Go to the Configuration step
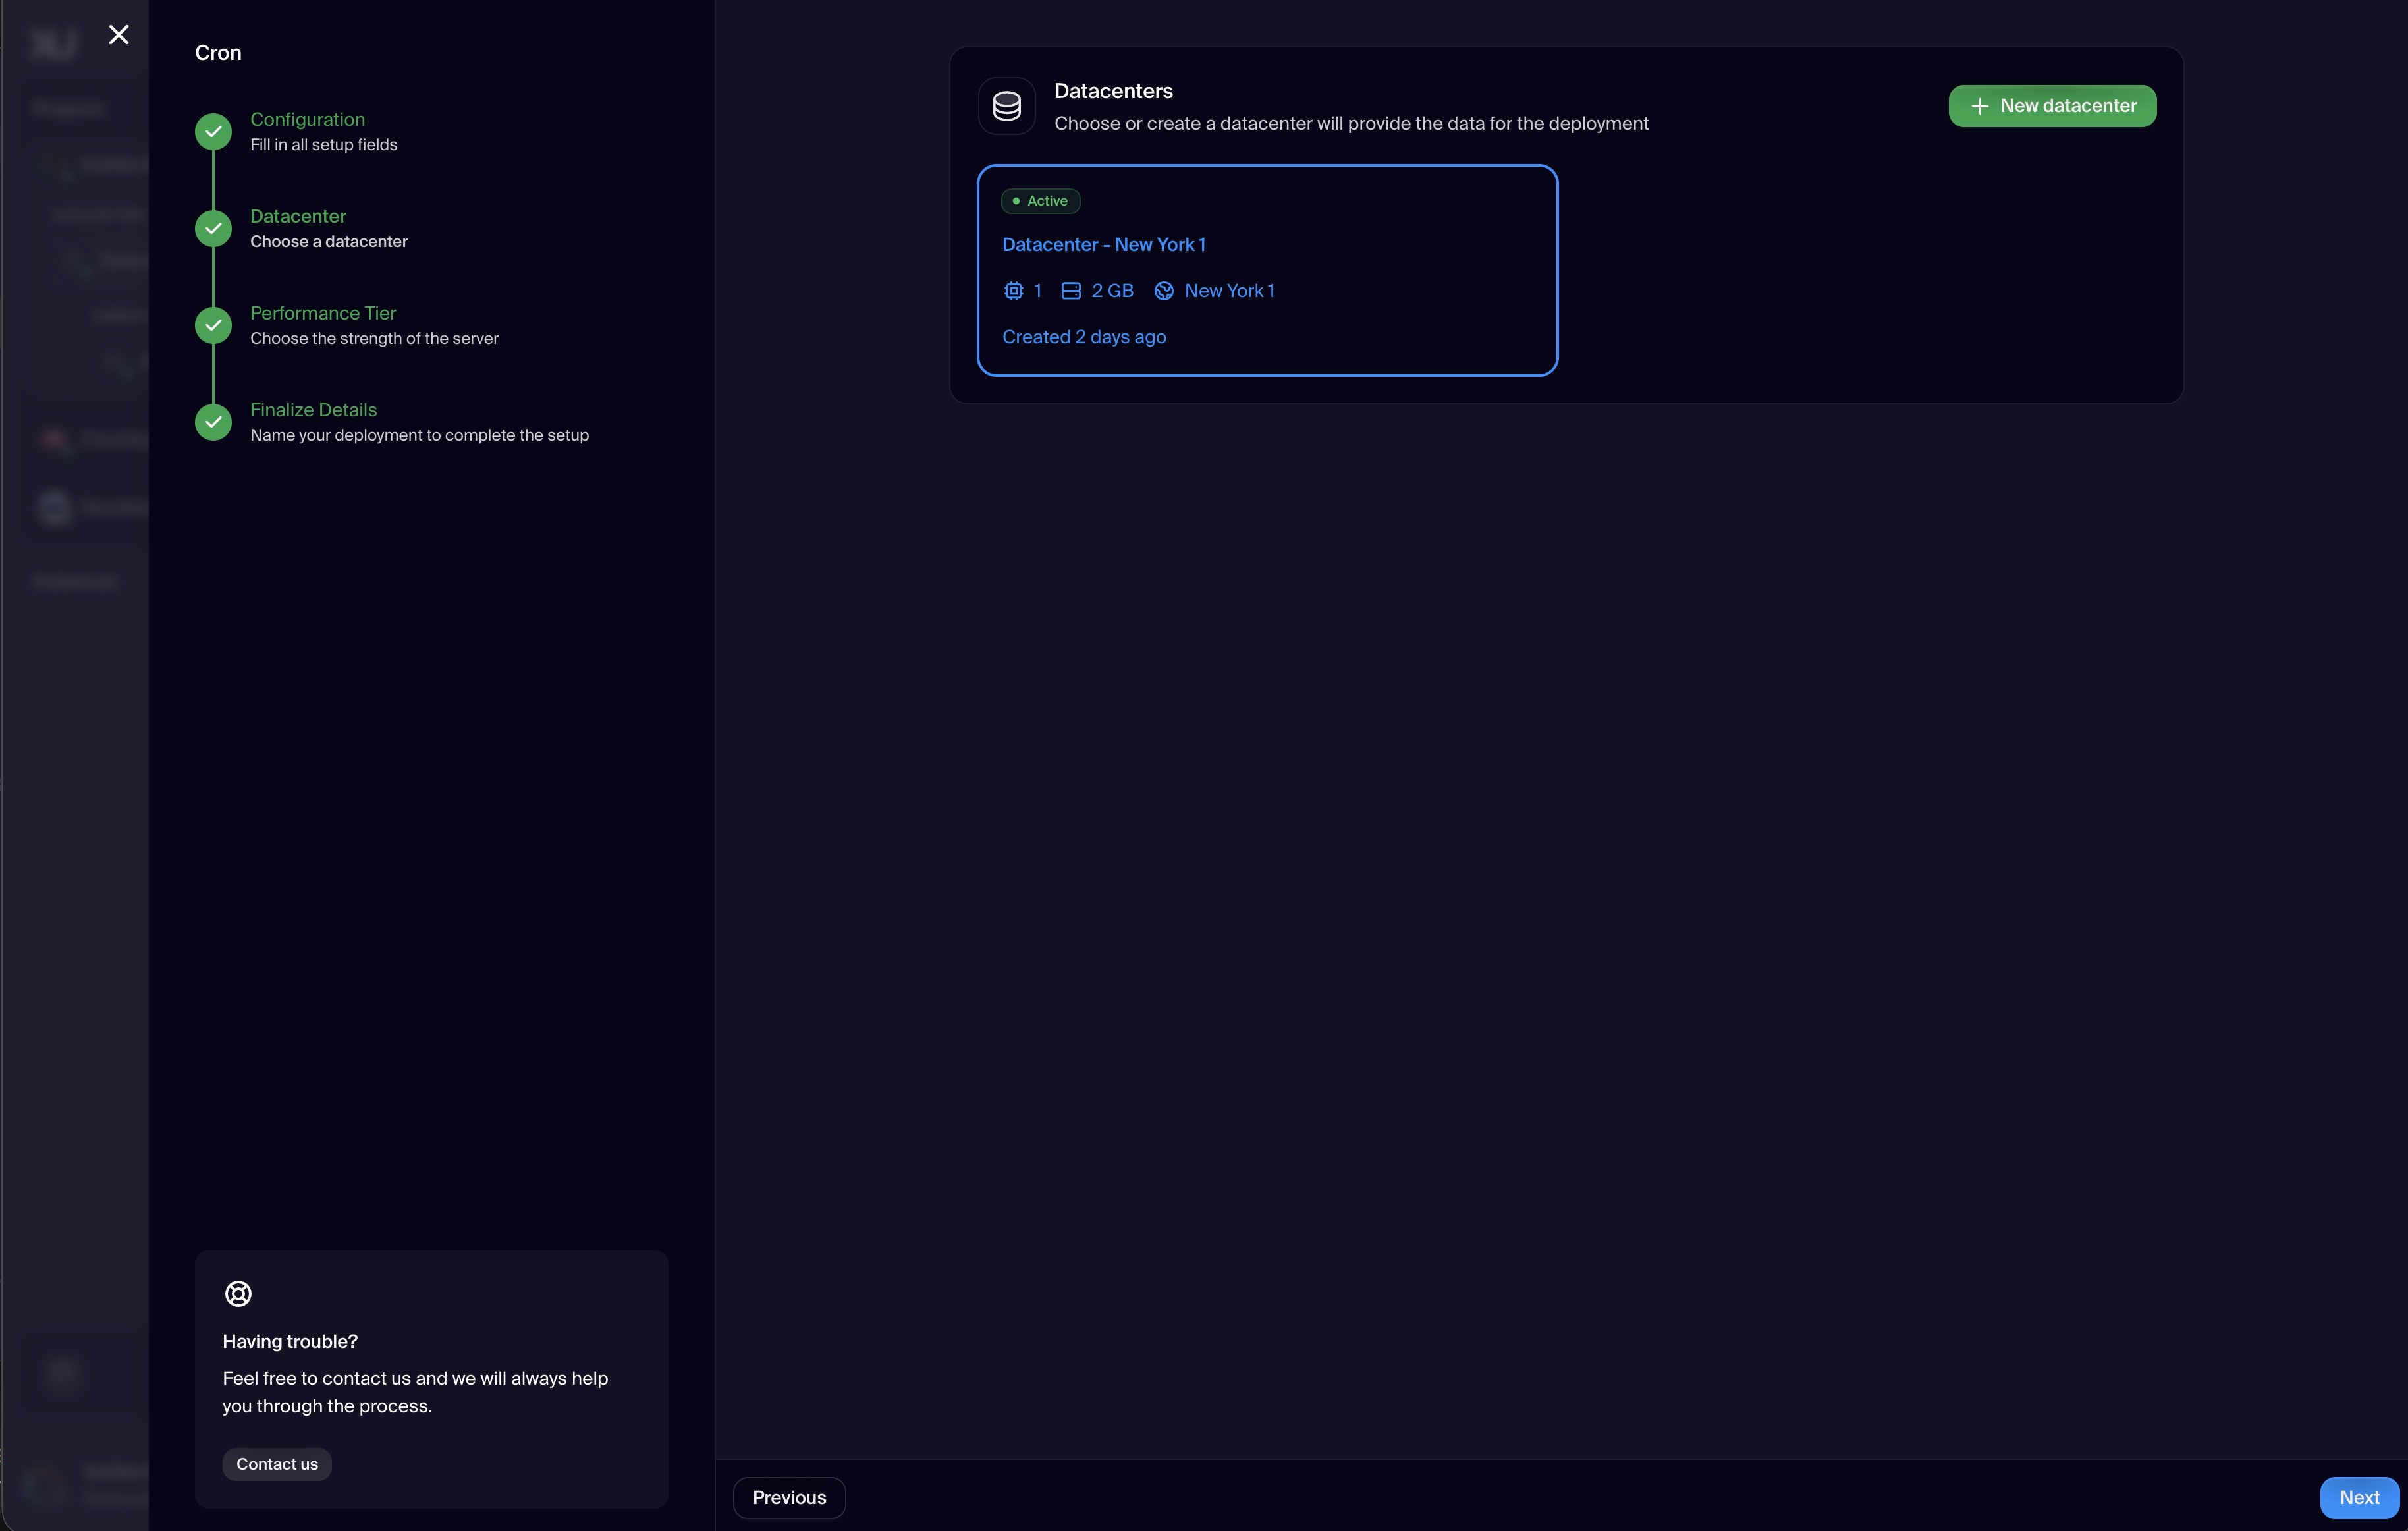 (307, 119)
